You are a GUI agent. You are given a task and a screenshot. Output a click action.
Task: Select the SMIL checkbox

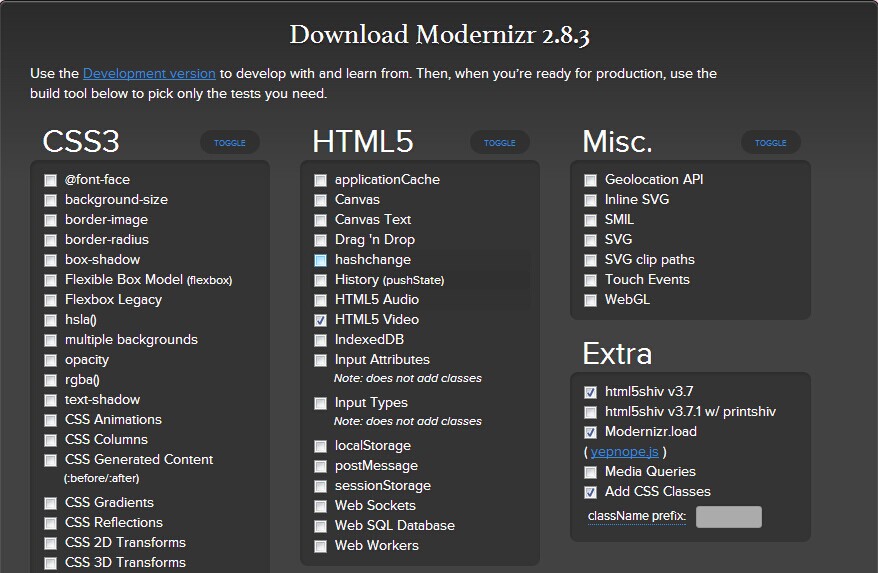(590, 220)
